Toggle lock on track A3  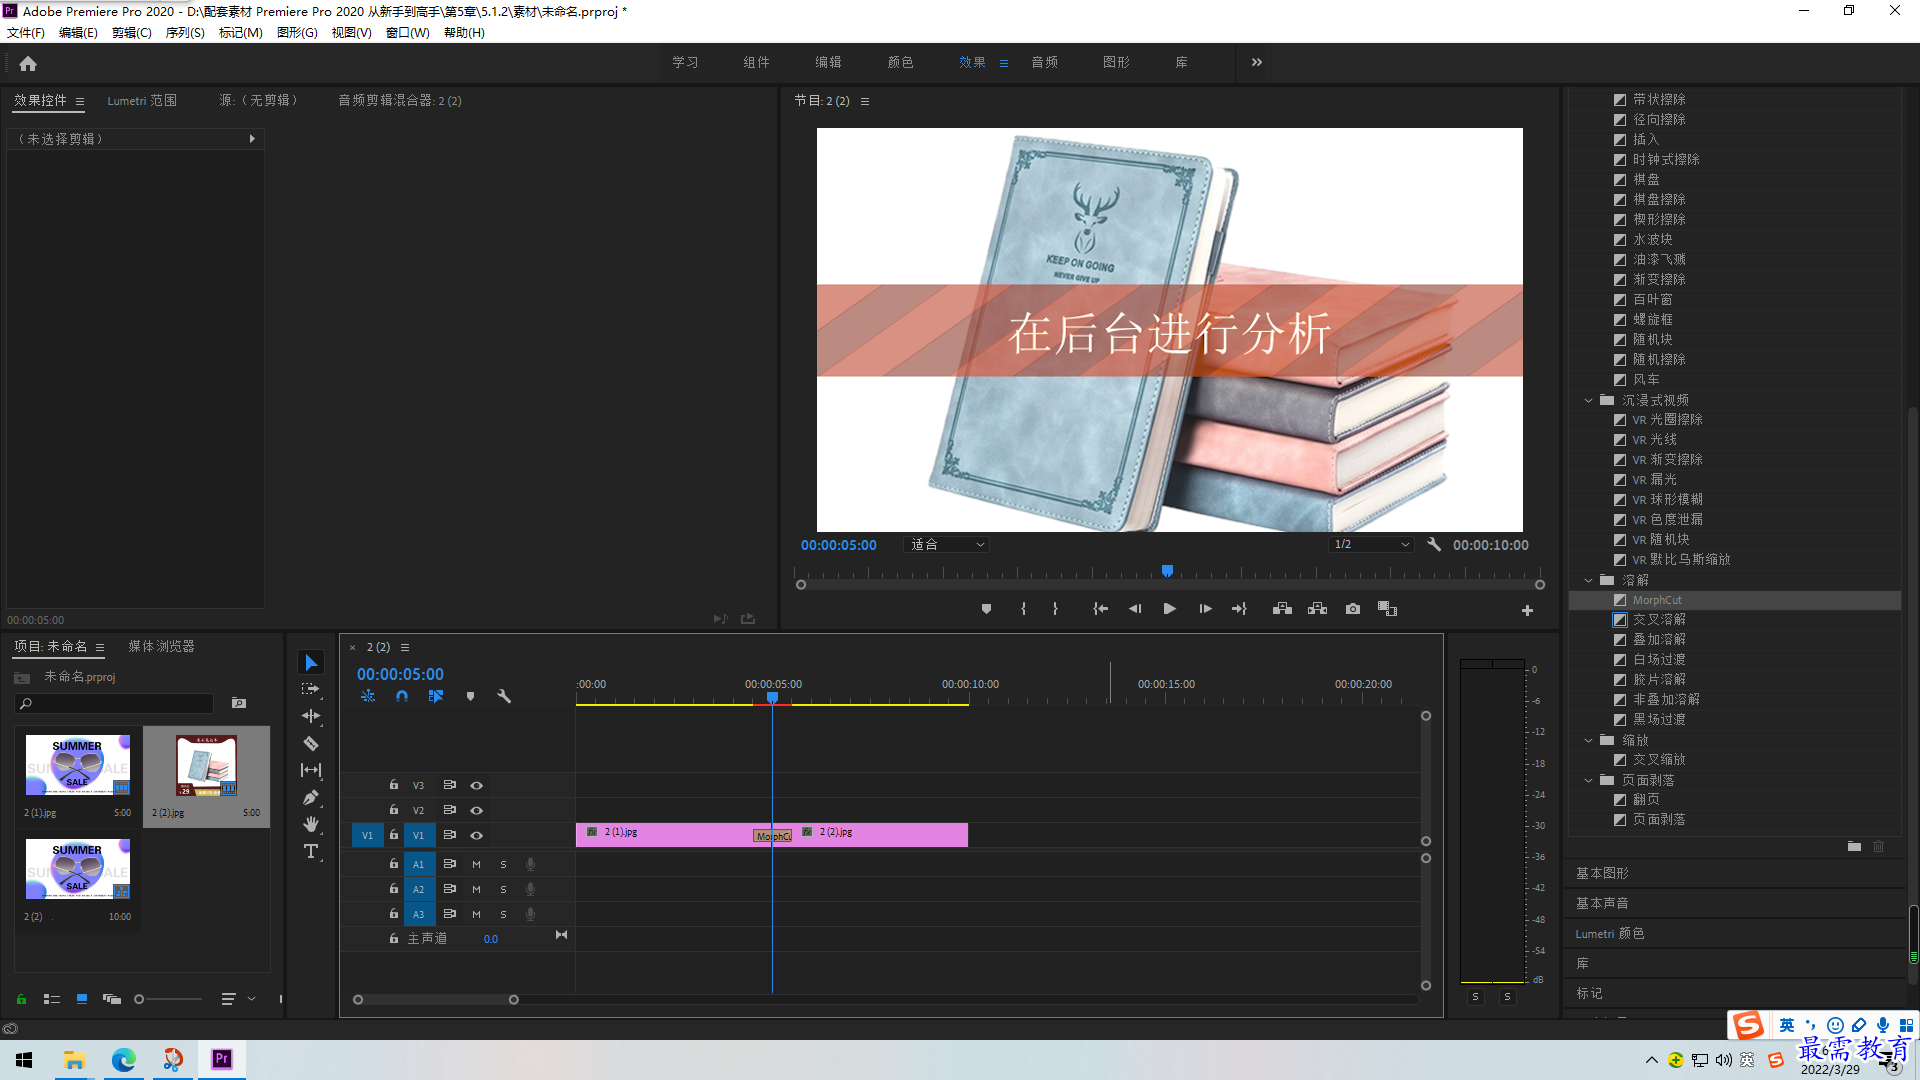(394, 914)
